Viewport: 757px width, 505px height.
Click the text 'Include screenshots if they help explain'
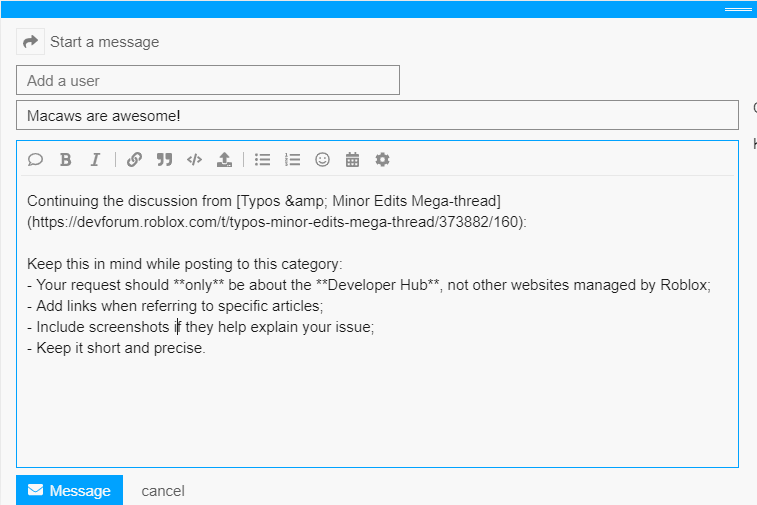coord(167,327)
